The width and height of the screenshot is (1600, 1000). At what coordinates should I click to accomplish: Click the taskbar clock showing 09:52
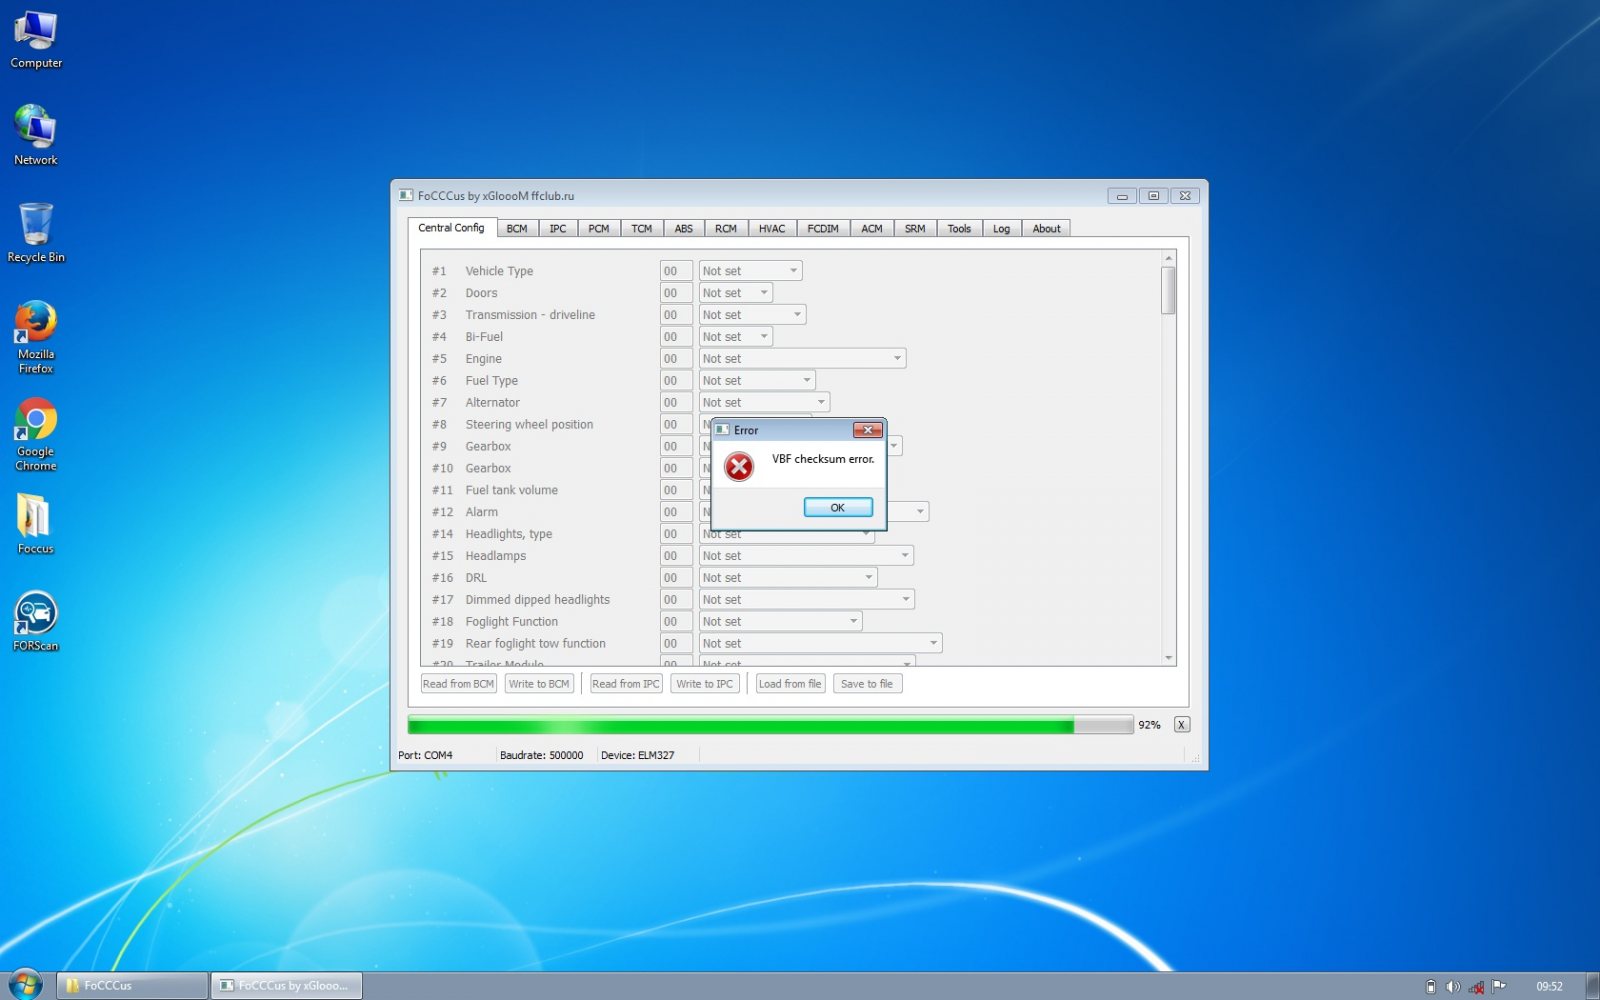pos(1549,986)
